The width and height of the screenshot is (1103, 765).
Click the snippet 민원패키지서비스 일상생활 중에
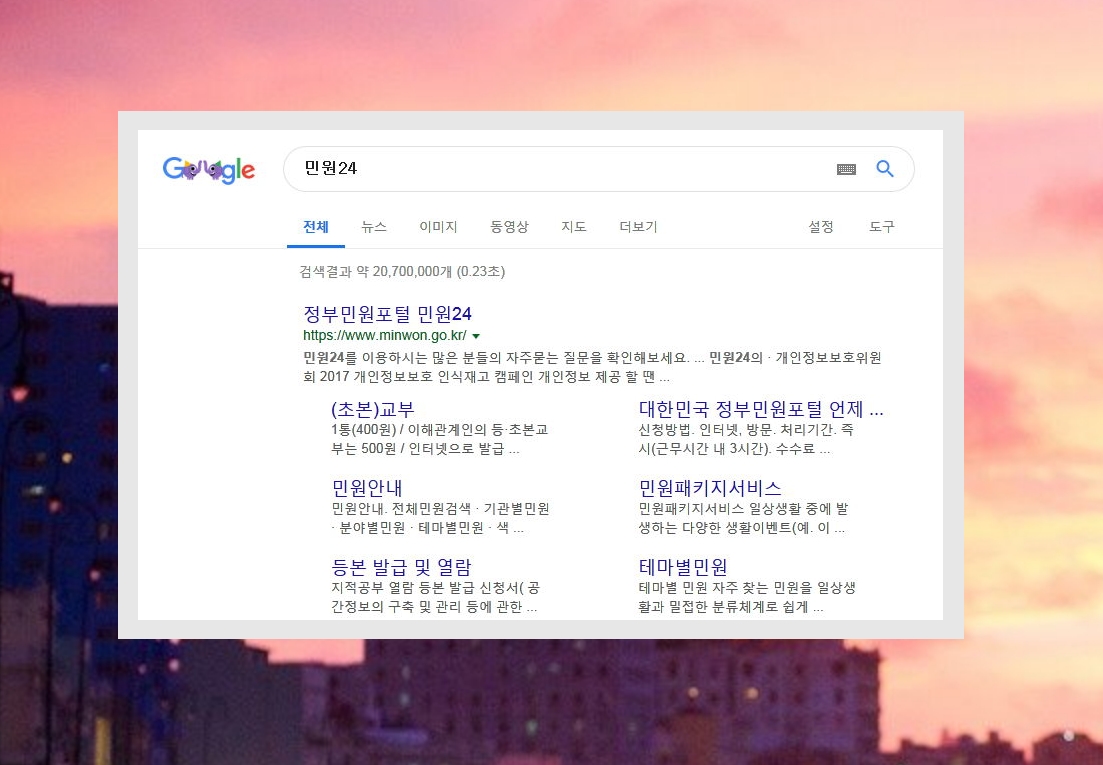tap(743, 518)
